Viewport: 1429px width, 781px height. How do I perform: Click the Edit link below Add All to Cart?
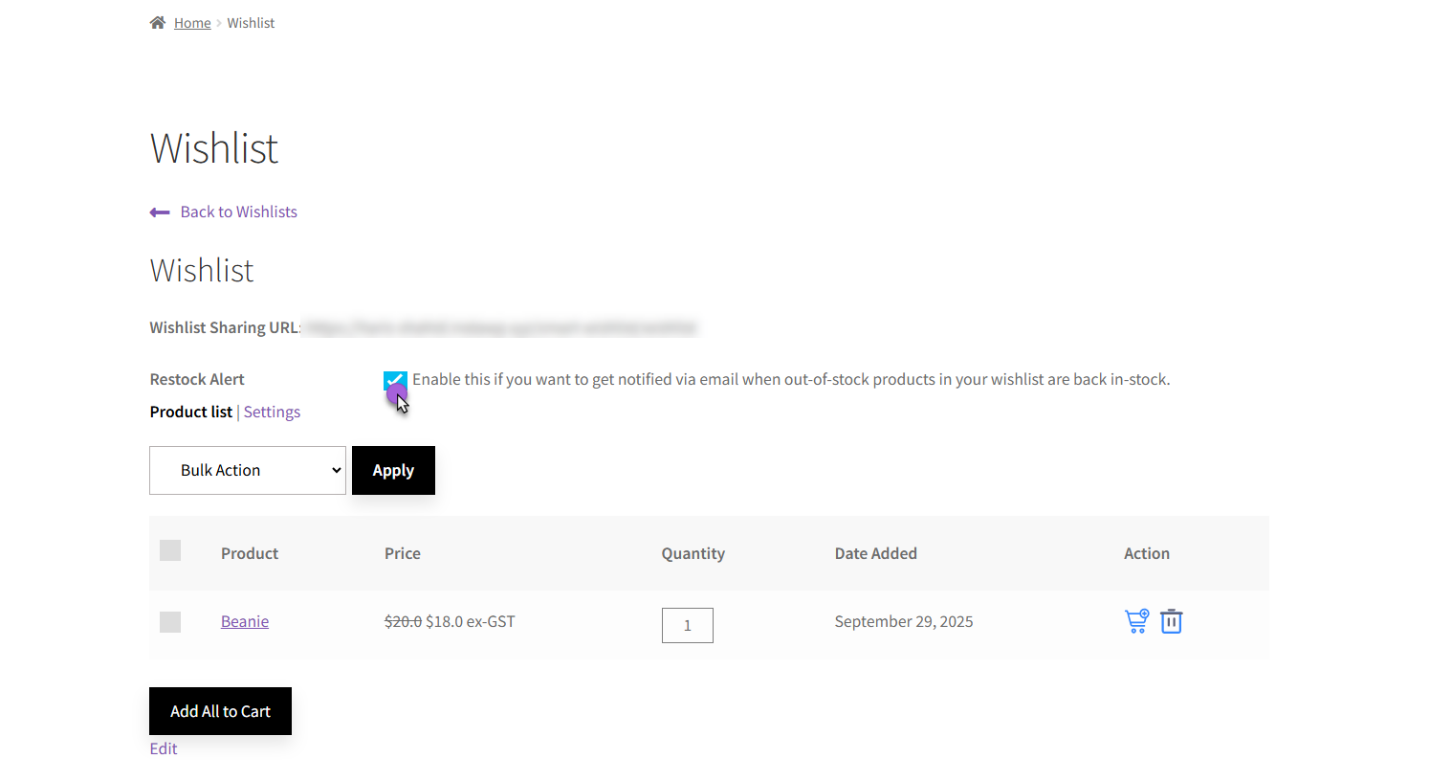[163, 748]
